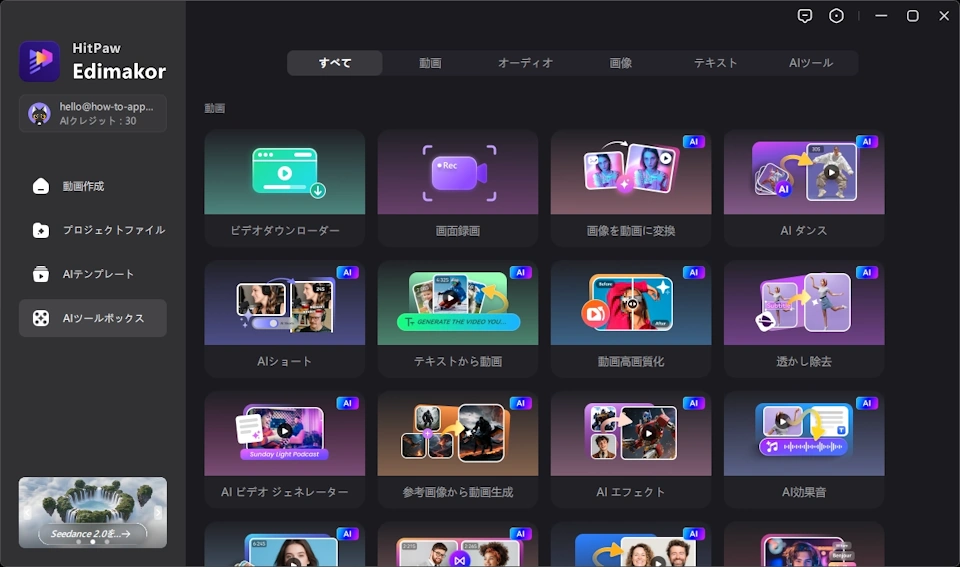Launch the 参考画像から動画生成 tool

[458, 449]
